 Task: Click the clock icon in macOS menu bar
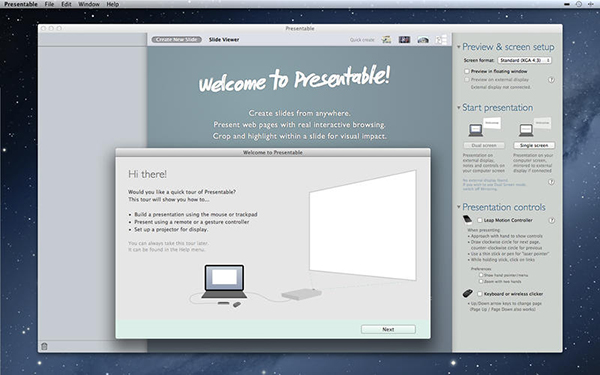click(x=579, y=4)
